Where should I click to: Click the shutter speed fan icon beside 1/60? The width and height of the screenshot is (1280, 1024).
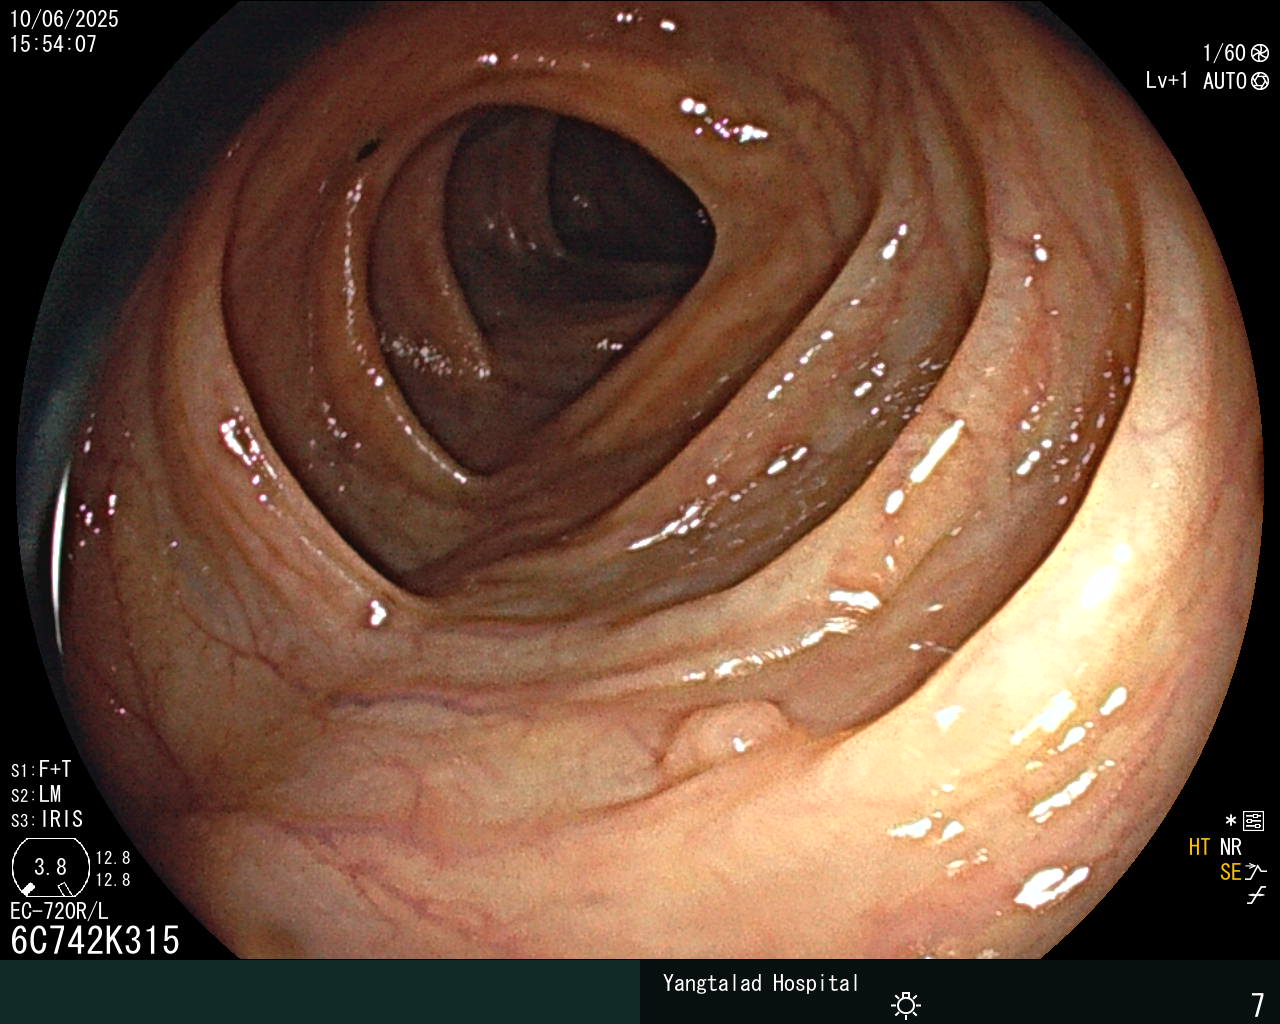click(1260, 54)
